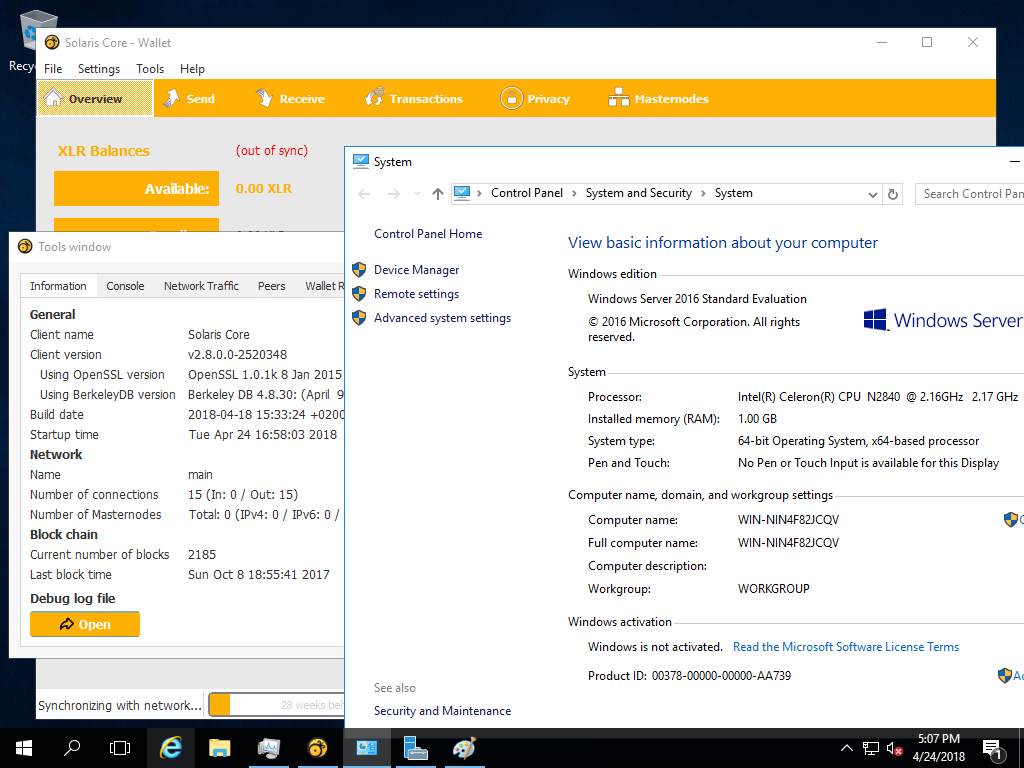Switch to the Overview wallet page

click(x=95, y=99)
